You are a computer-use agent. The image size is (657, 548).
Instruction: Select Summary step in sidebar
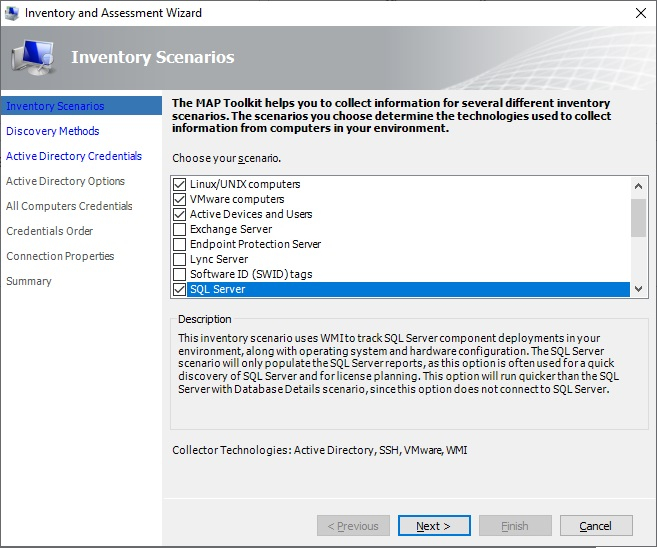pos(29,281)
